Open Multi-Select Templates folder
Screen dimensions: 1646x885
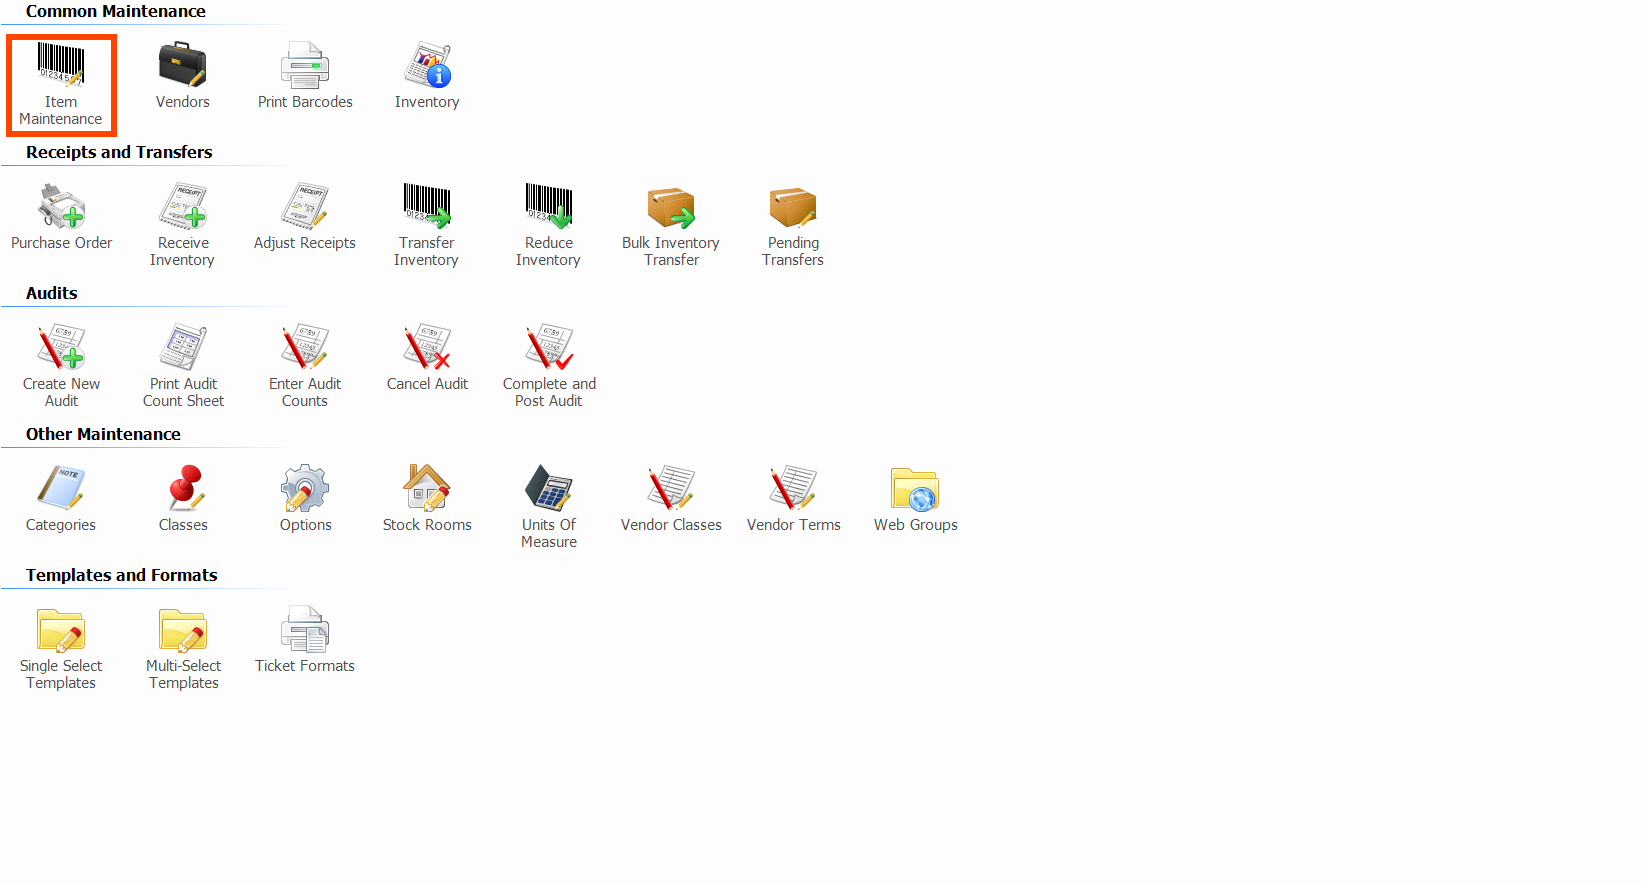click(183, 630)
